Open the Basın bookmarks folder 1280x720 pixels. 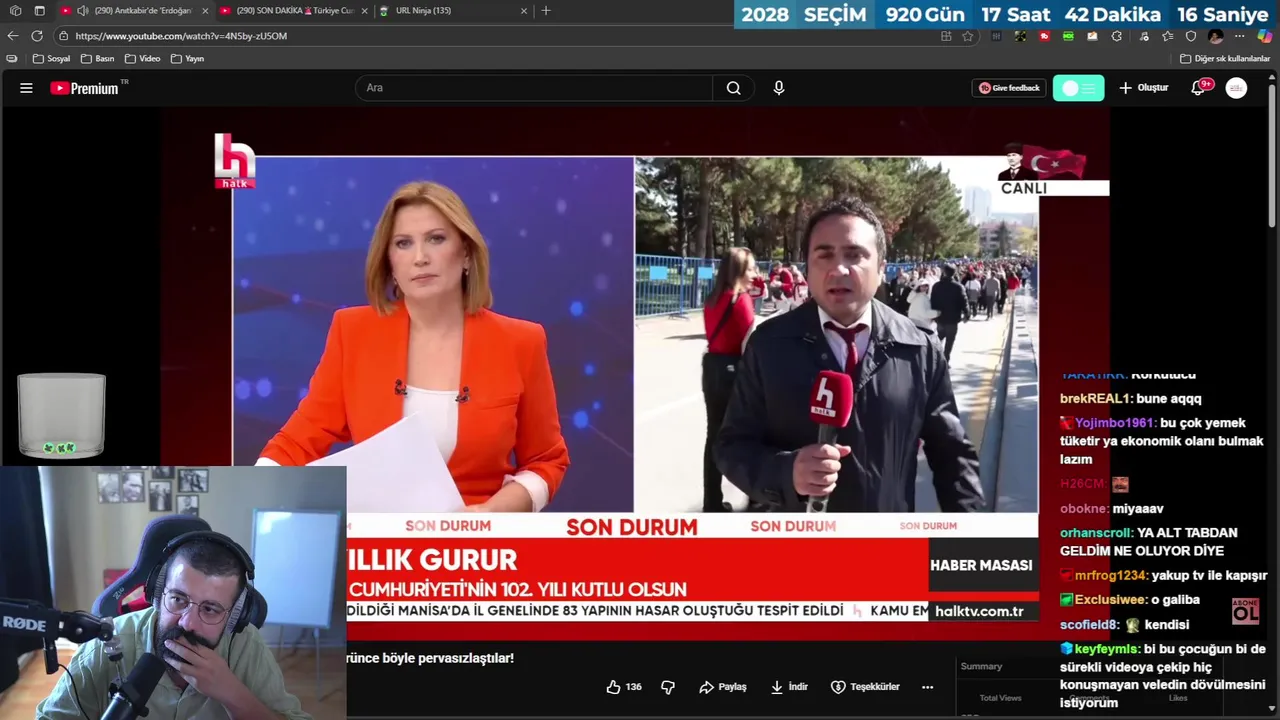point(98,59)
